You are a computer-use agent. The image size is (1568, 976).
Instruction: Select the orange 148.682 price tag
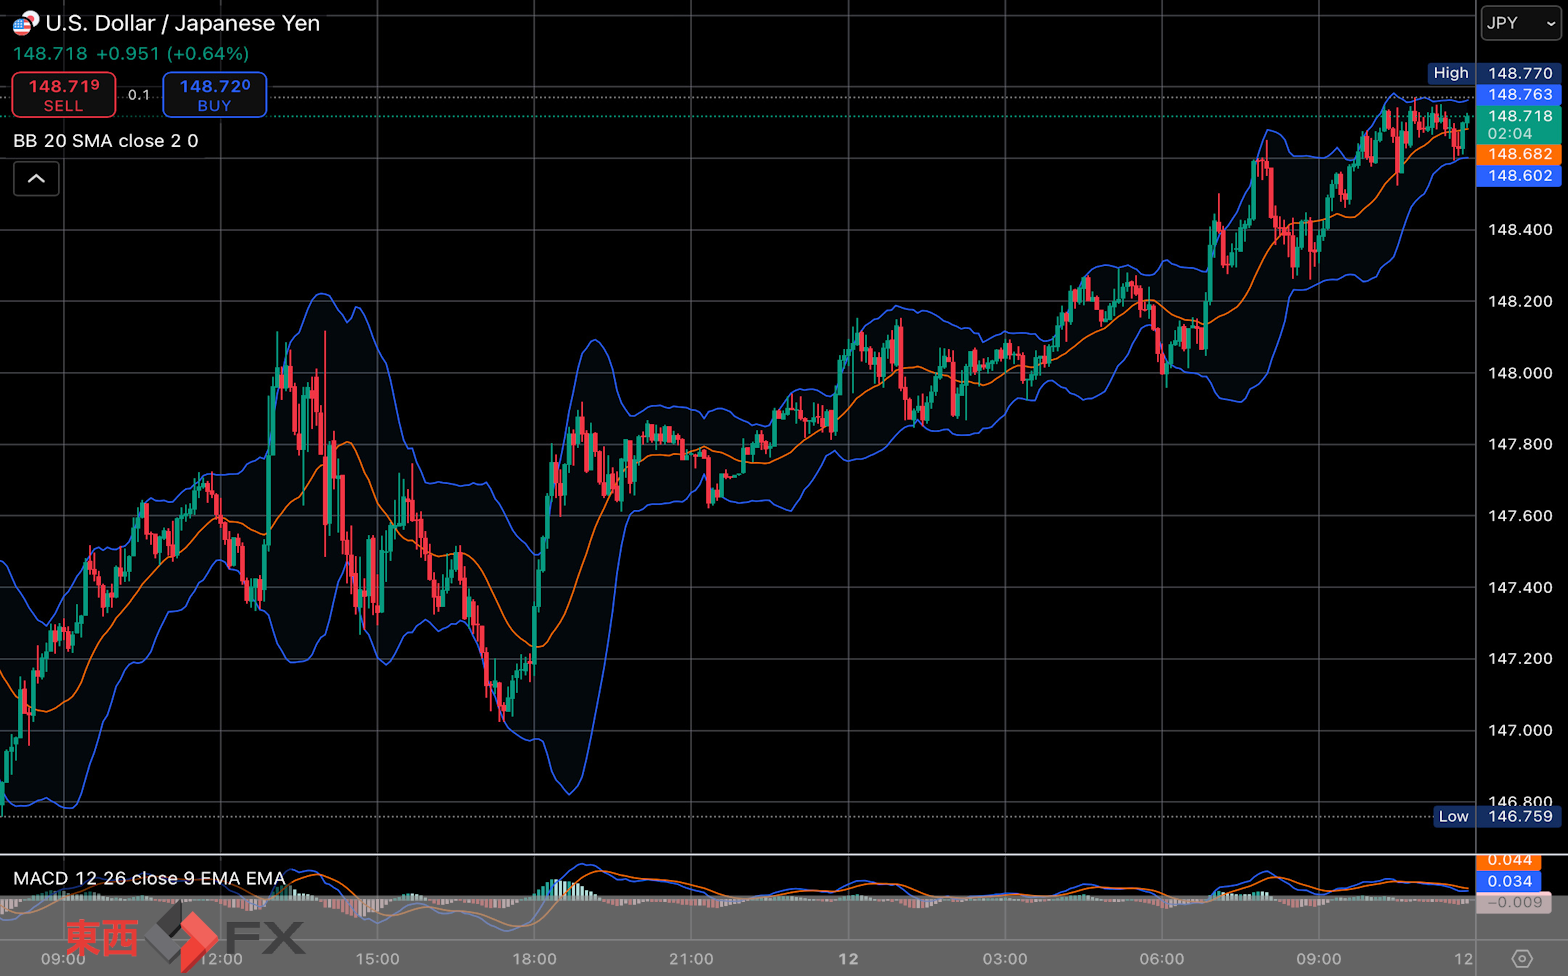point(1518,154)
